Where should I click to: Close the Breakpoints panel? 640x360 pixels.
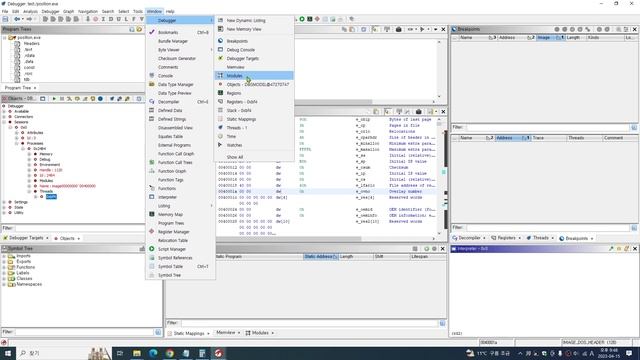click(x=635, y=29)
